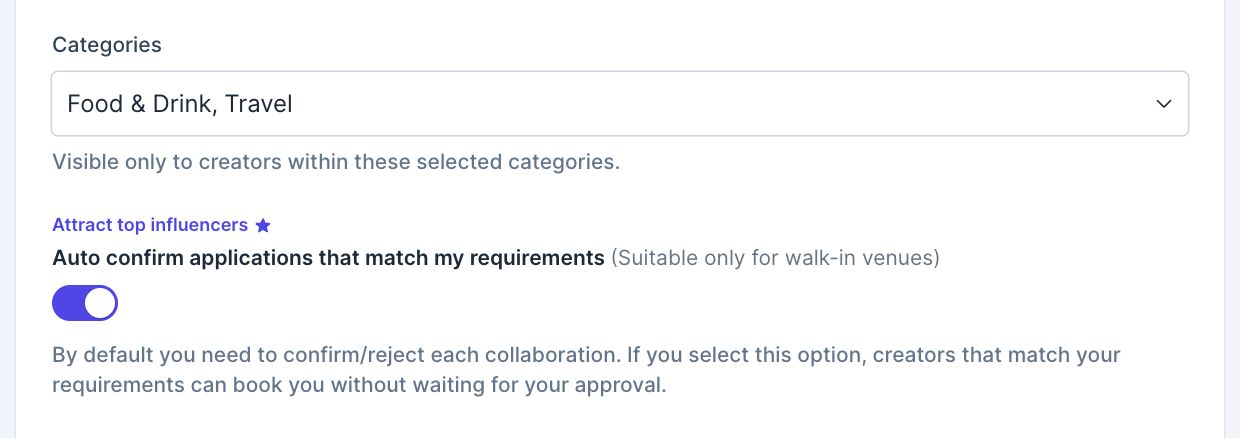Click the "Suitable only for walk-in venues" note
The height and width of the screenshot is (438, 1240).
click(775, 258)
